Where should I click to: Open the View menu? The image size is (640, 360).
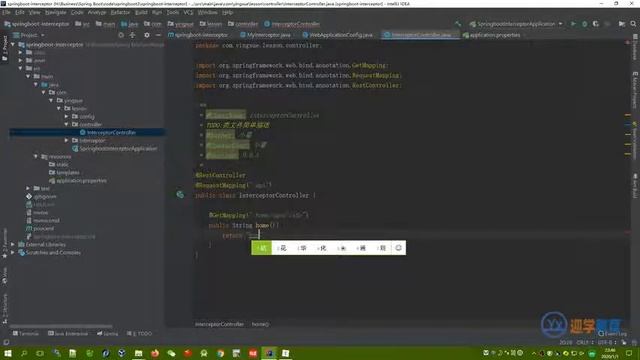34,13
